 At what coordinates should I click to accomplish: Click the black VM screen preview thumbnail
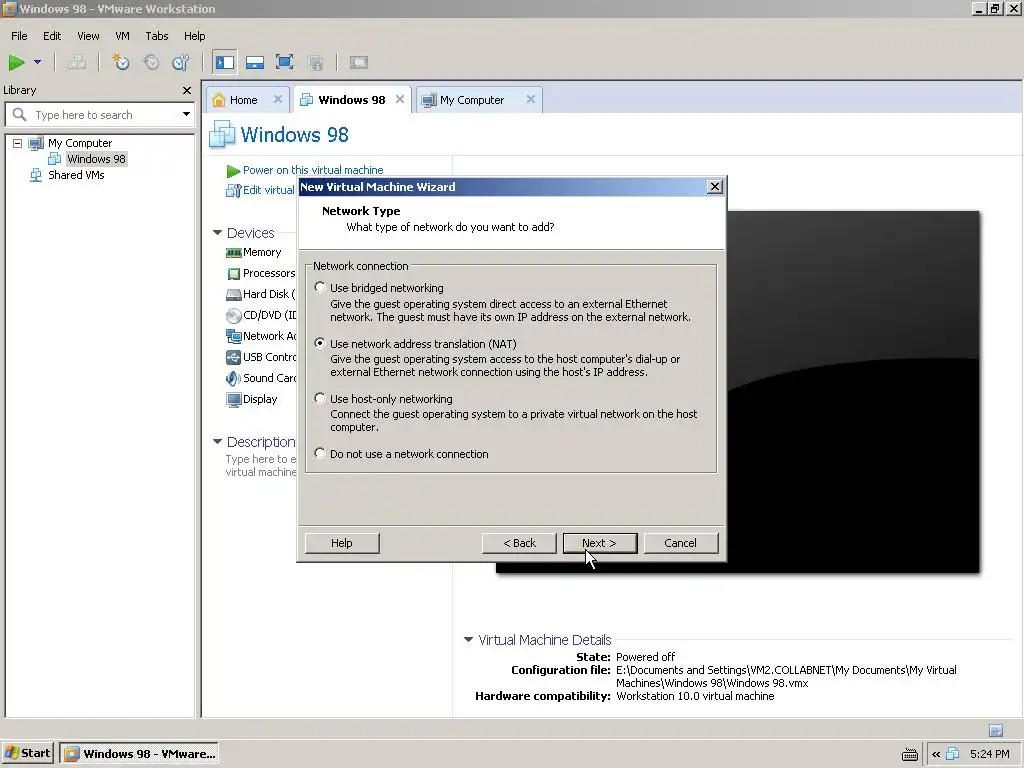(853, 392)
